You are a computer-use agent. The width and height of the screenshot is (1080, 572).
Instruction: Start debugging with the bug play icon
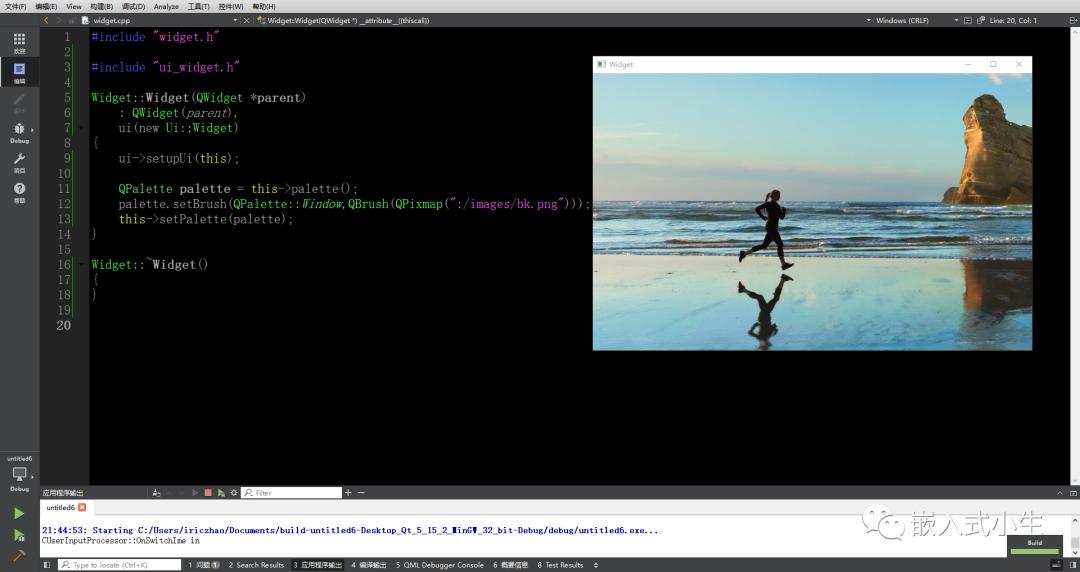point(19,535)
